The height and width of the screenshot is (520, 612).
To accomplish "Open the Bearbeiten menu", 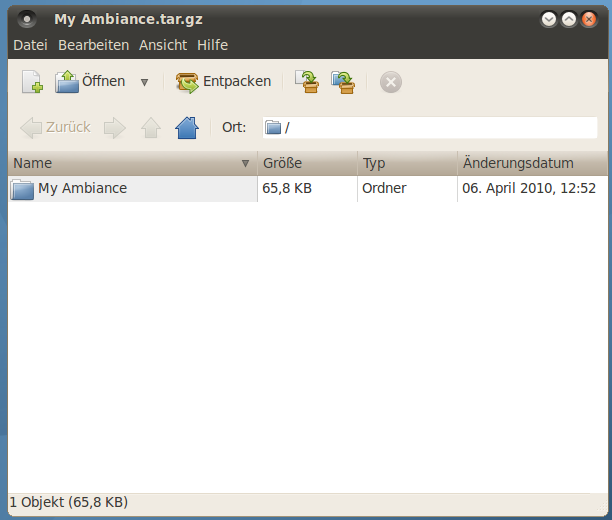I will tap(94, 45).
